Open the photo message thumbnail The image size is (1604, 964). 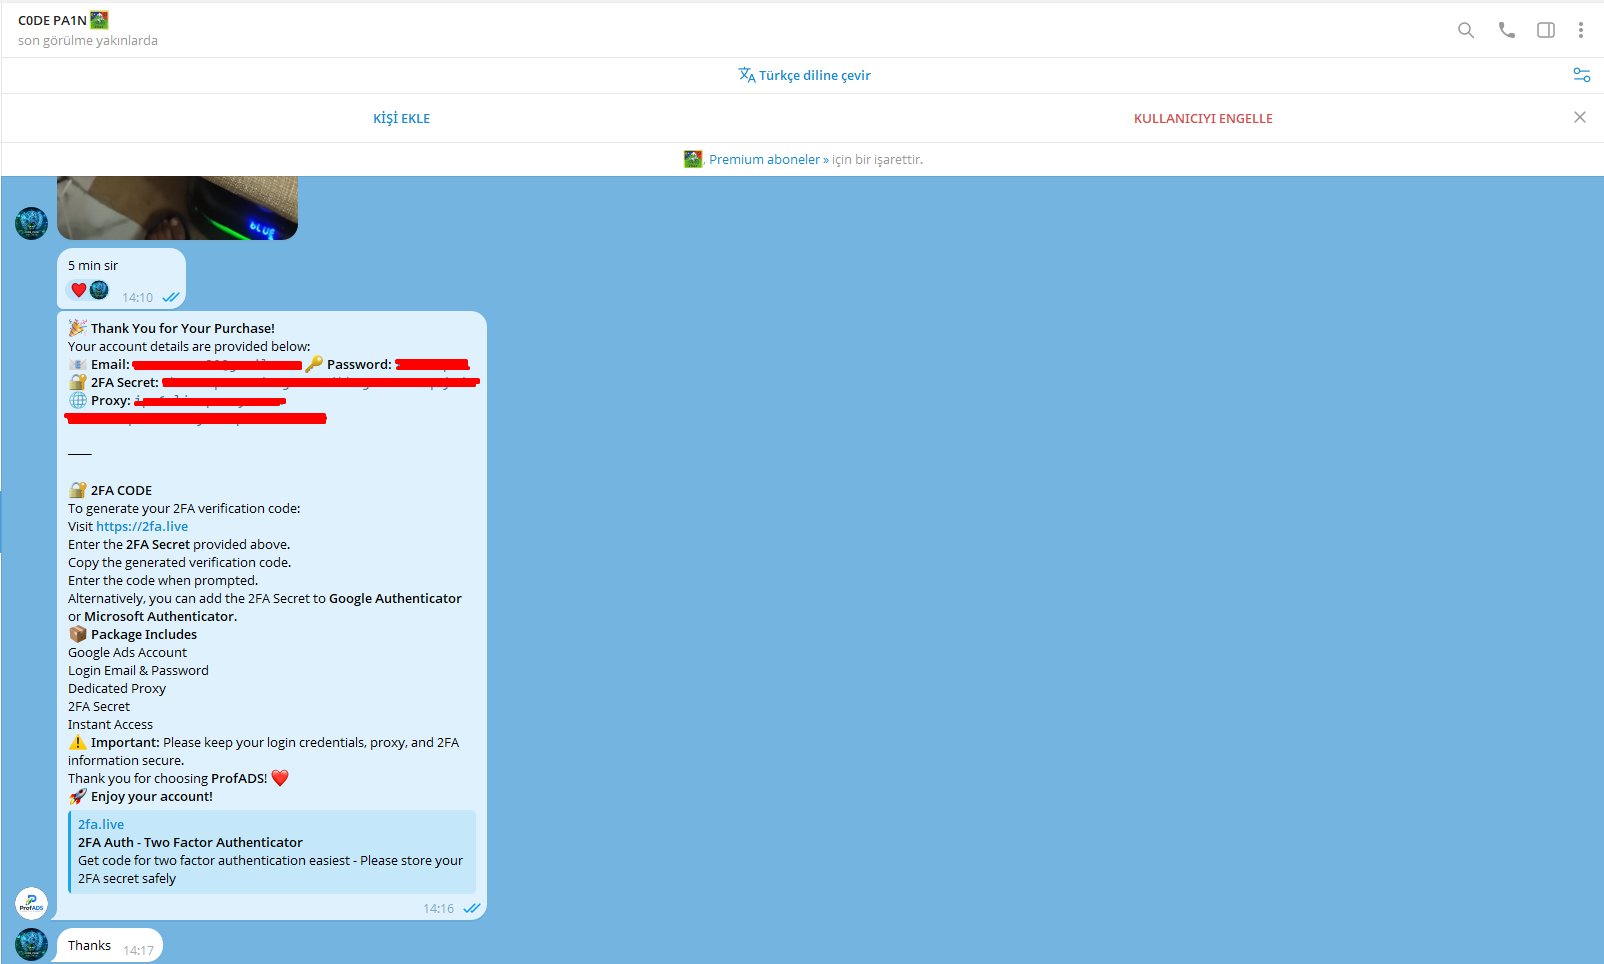pos(177,208)
